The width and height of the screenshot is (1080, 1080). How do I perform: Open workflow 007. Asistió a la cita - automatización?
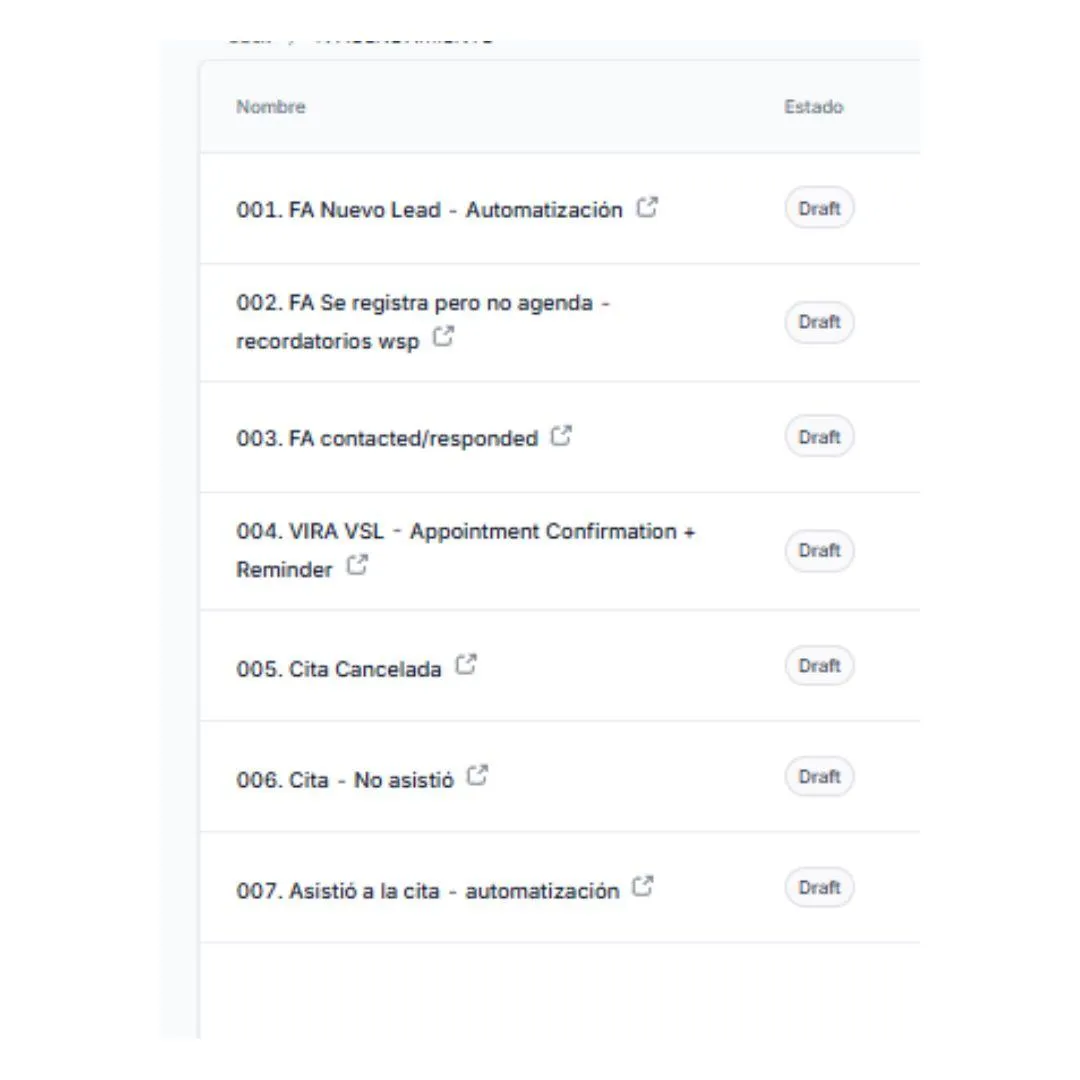coord(428,891)
